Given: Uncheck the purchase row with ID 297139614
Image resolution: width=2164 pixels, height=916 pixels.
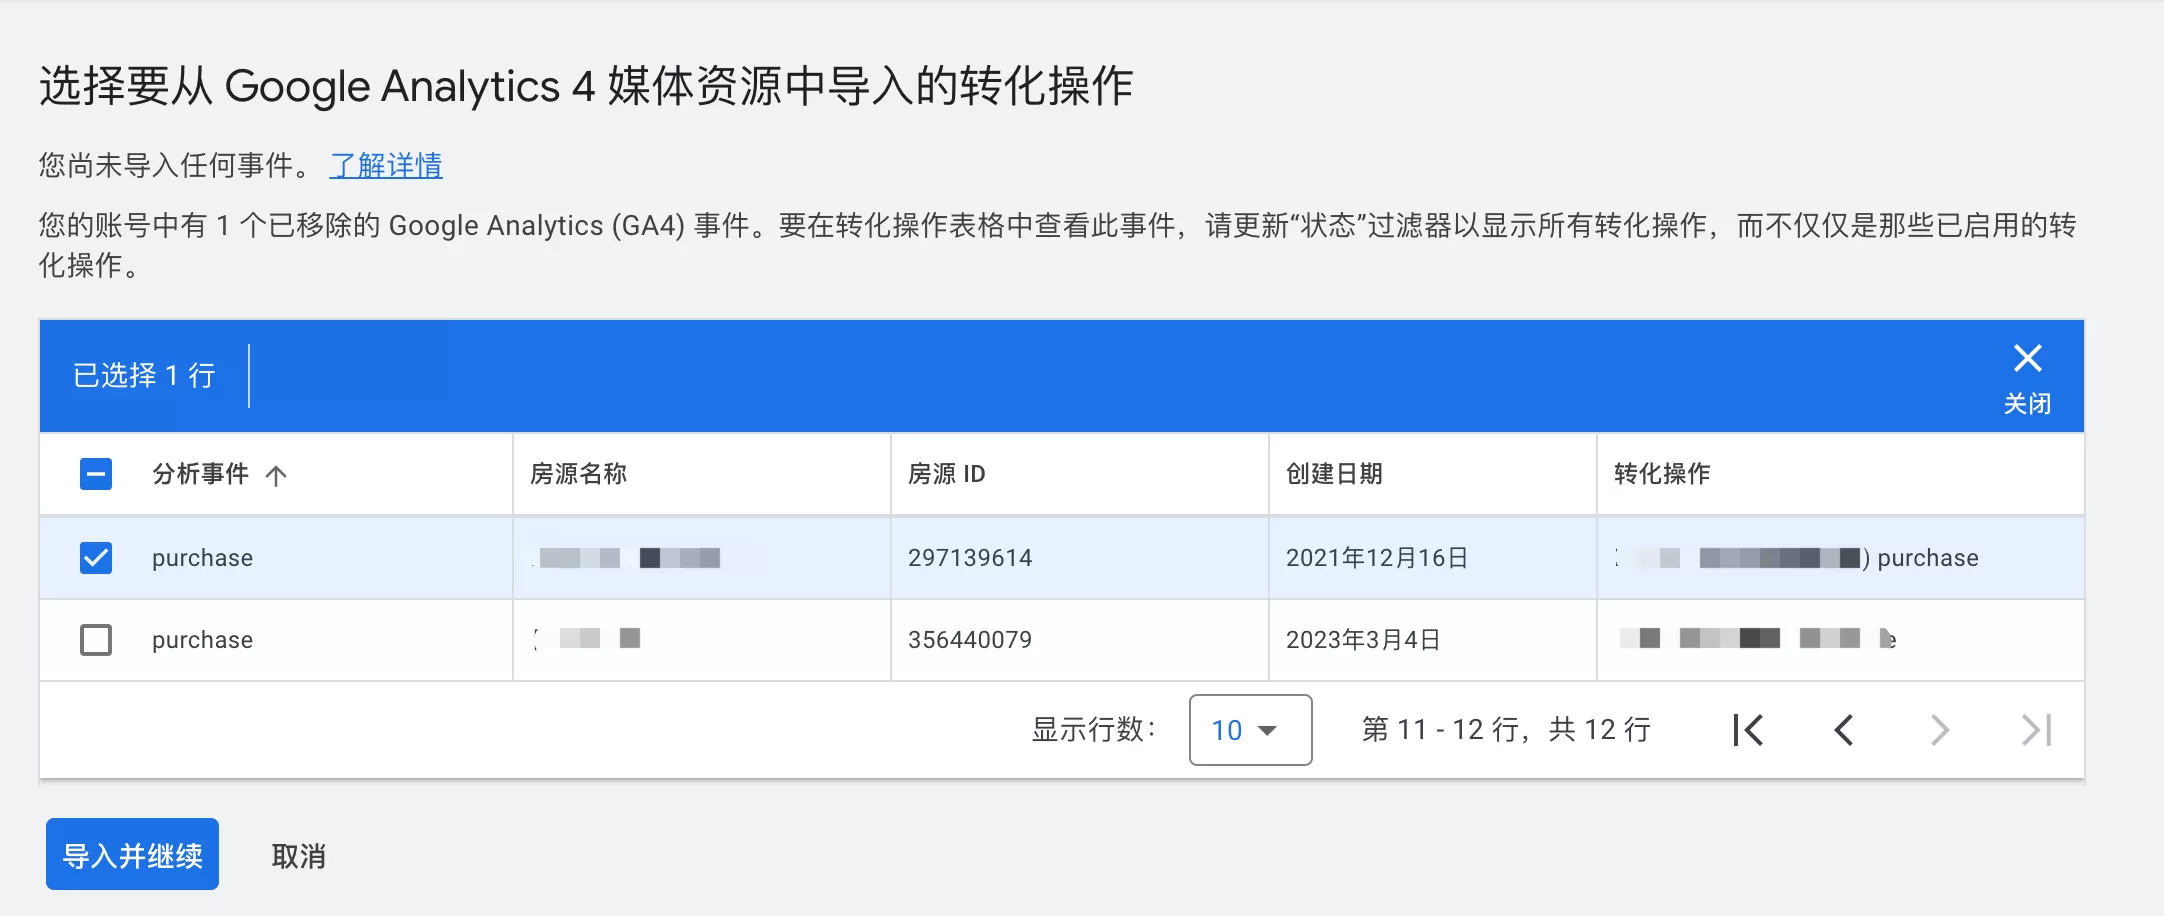Looking at the screenshot, I should coord(96,557).
